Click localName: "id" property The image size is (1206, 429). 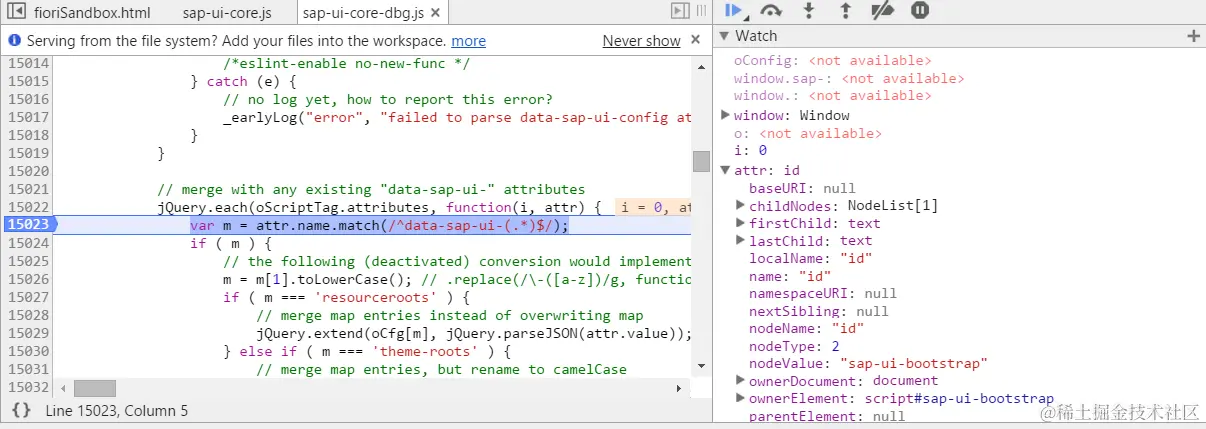(x=811, y=259)
